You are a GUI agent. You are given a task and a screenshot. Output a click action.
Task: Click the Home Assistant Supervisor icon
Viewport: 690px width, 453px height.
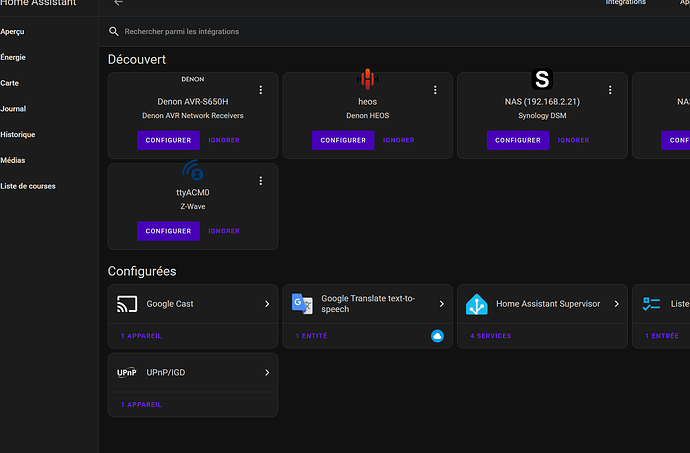coord(477,304)
